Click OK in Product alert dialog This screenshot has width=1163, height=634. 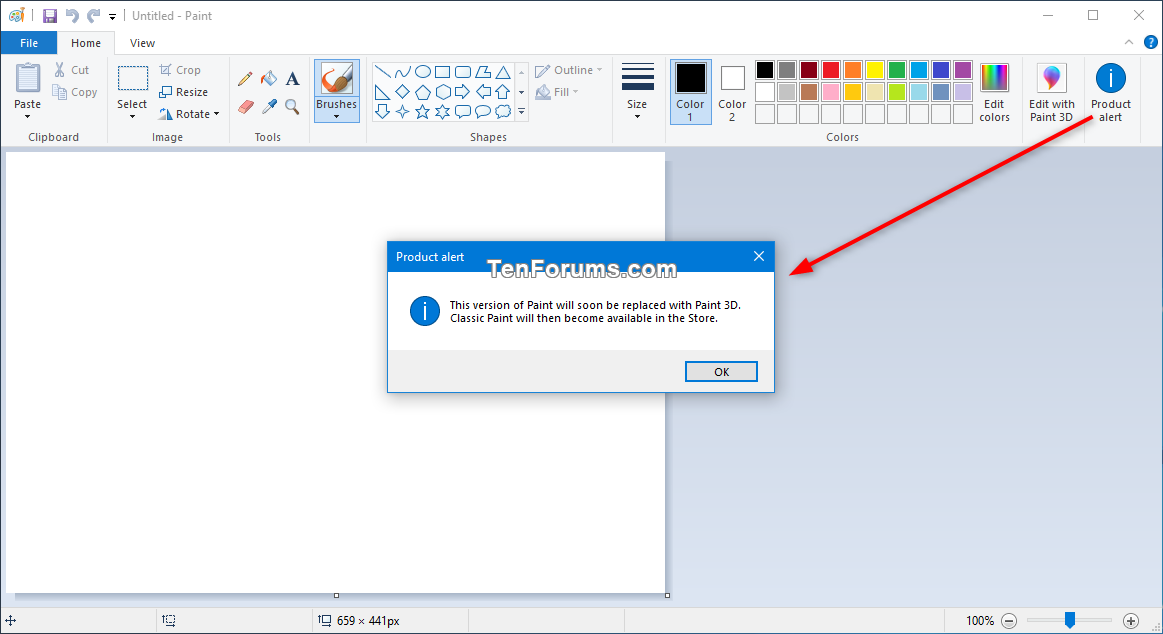(721, 372)
